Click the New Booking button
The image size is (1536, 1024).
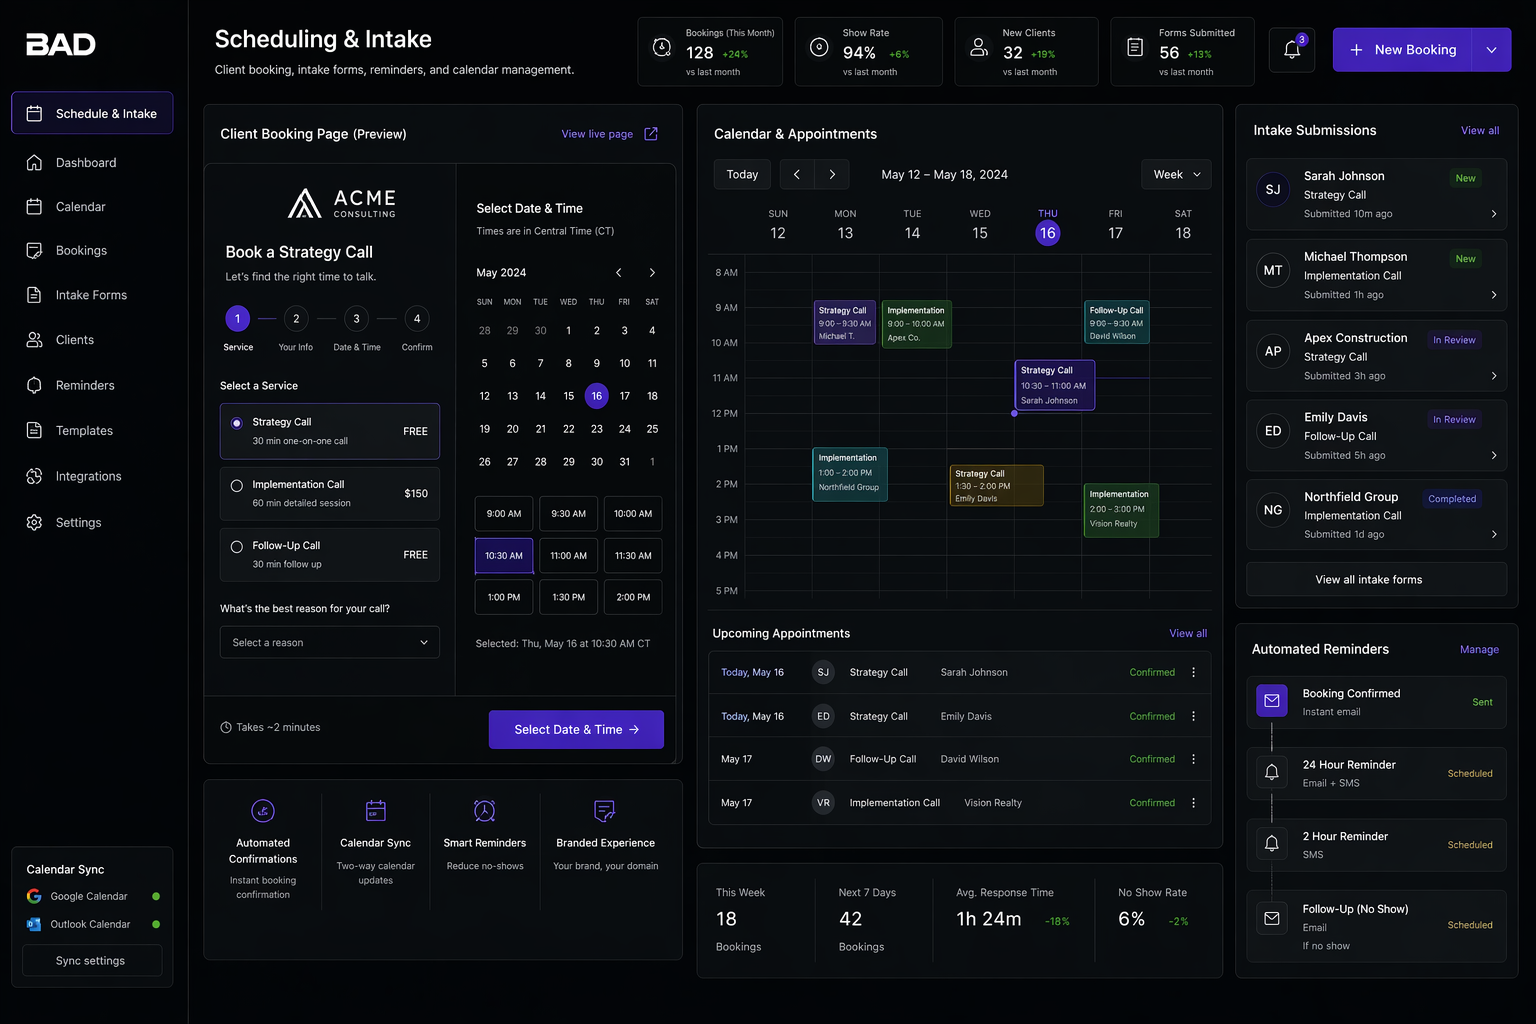coord(1402,50)
